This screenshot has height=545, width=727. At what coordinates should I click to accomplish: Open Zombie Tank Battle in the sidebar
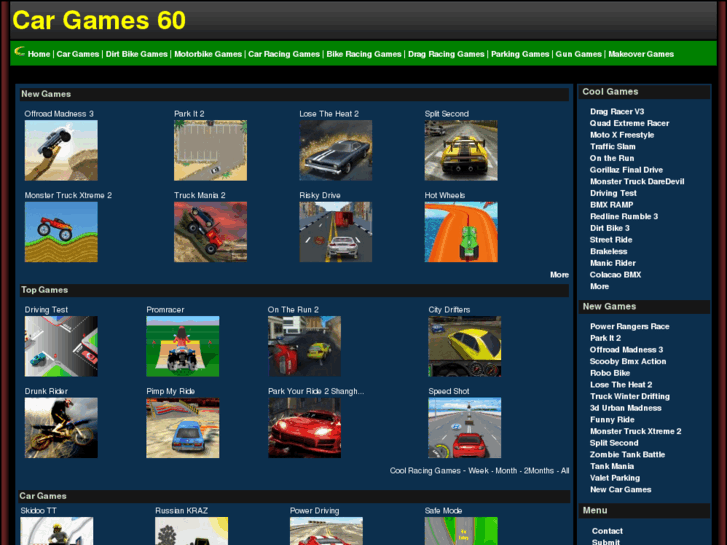click(628, 455)
